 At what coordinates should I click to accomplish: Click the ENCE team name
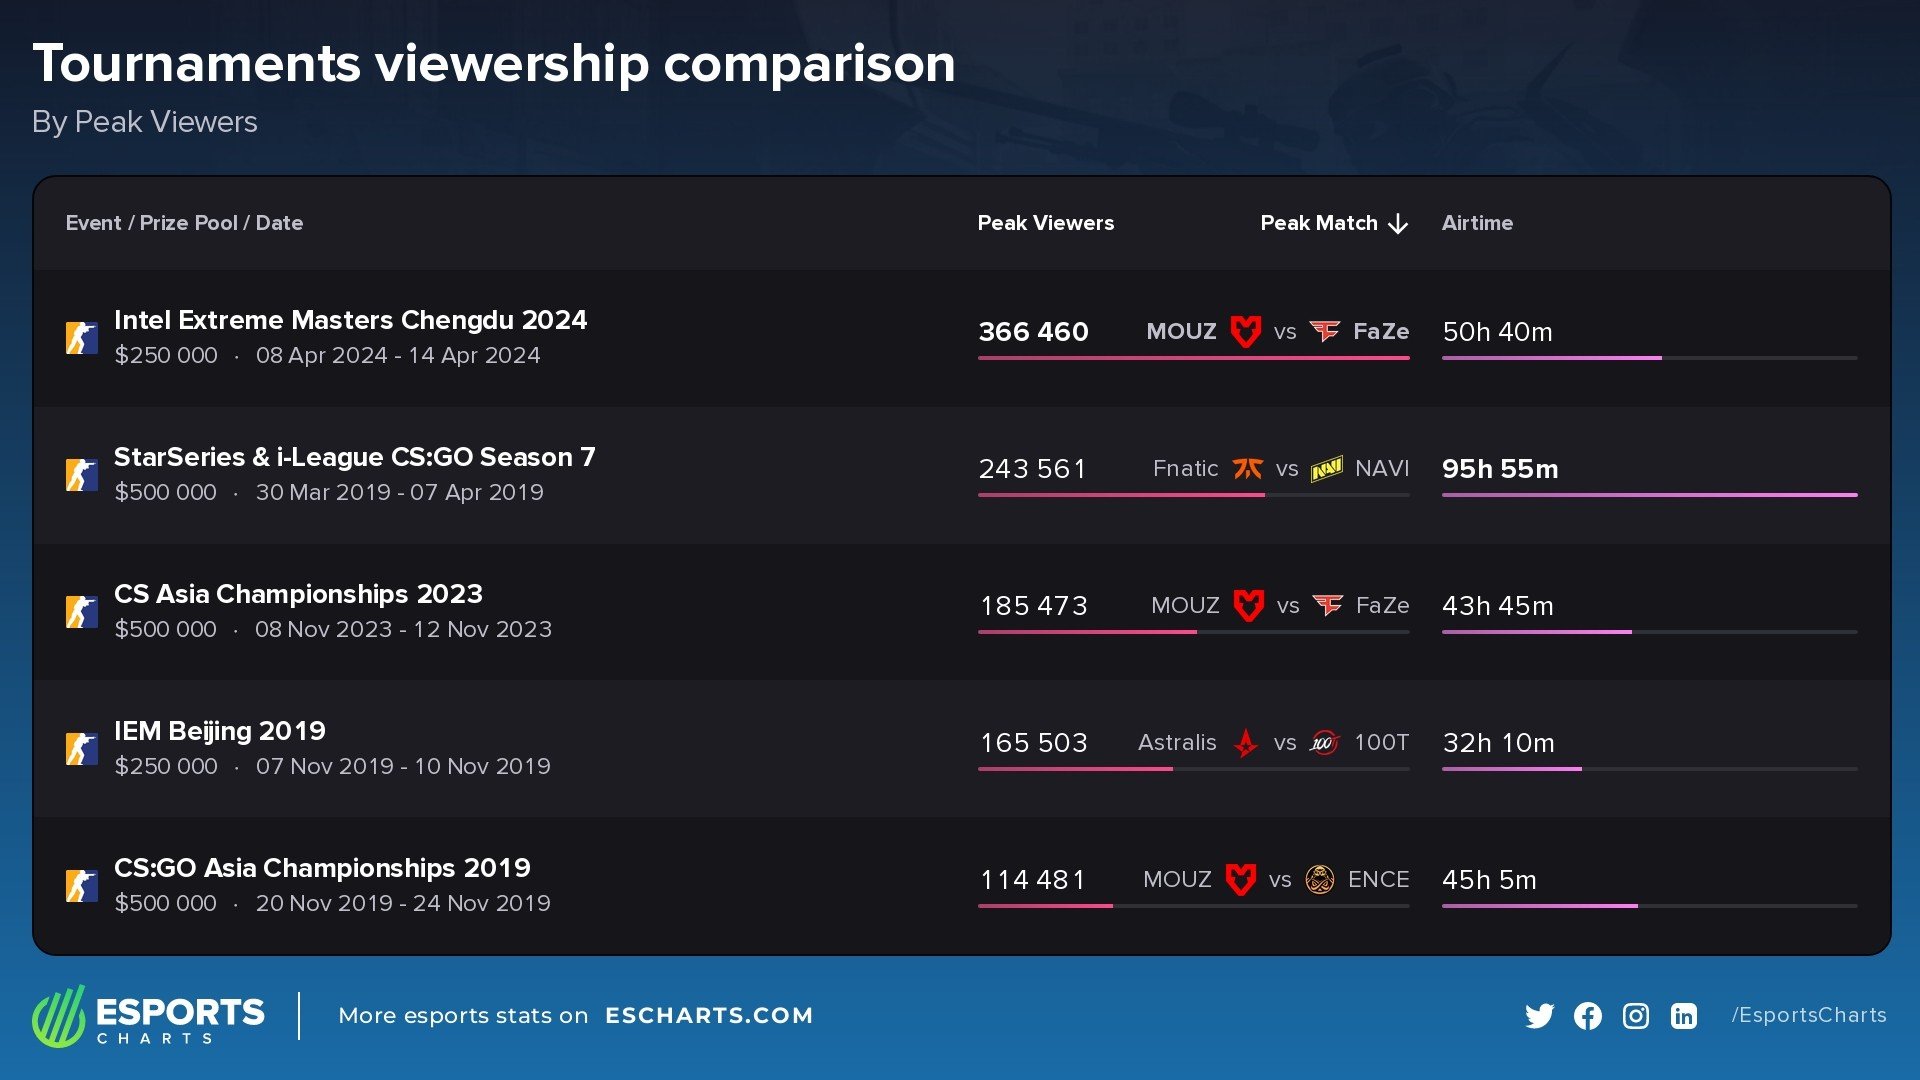coord(1378,880)
